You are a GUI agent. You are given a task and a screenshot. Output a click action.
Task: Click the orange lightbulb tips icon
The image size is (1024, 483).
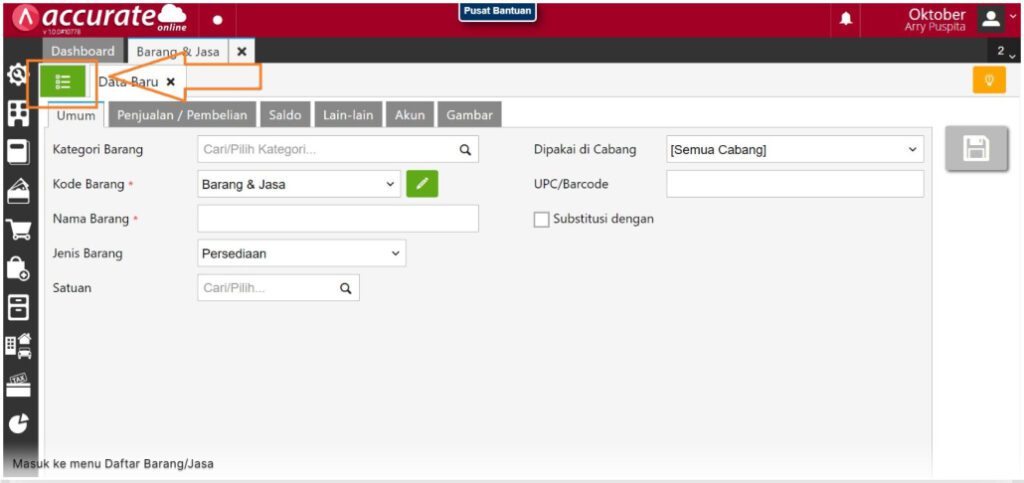[x=988, y=80]
